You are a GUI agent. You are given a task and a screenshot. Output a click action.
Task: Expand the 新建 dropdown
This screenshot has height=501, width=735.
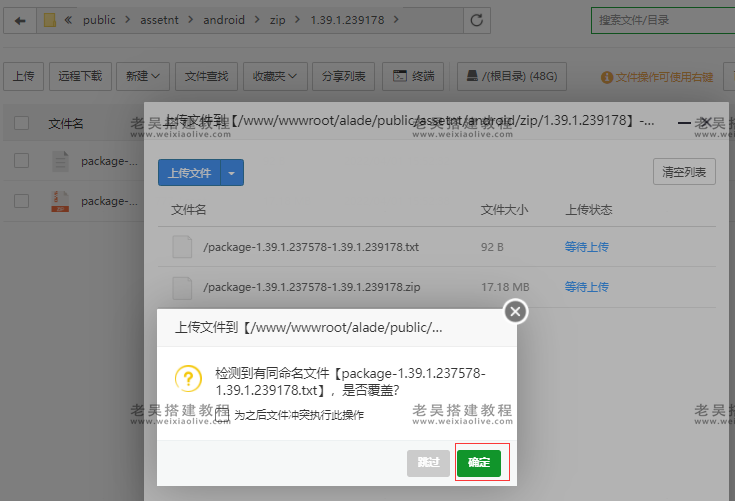point(142,76)
